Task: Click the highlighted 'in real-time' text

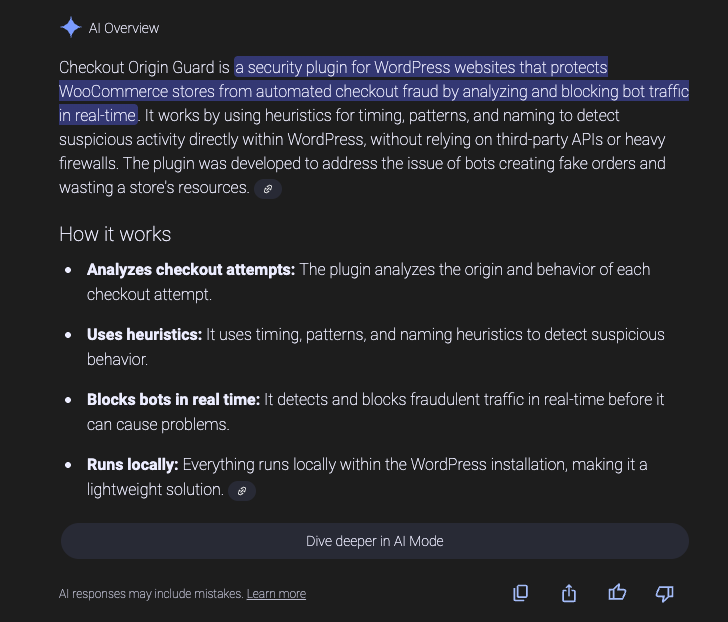Action: point(98,115)
